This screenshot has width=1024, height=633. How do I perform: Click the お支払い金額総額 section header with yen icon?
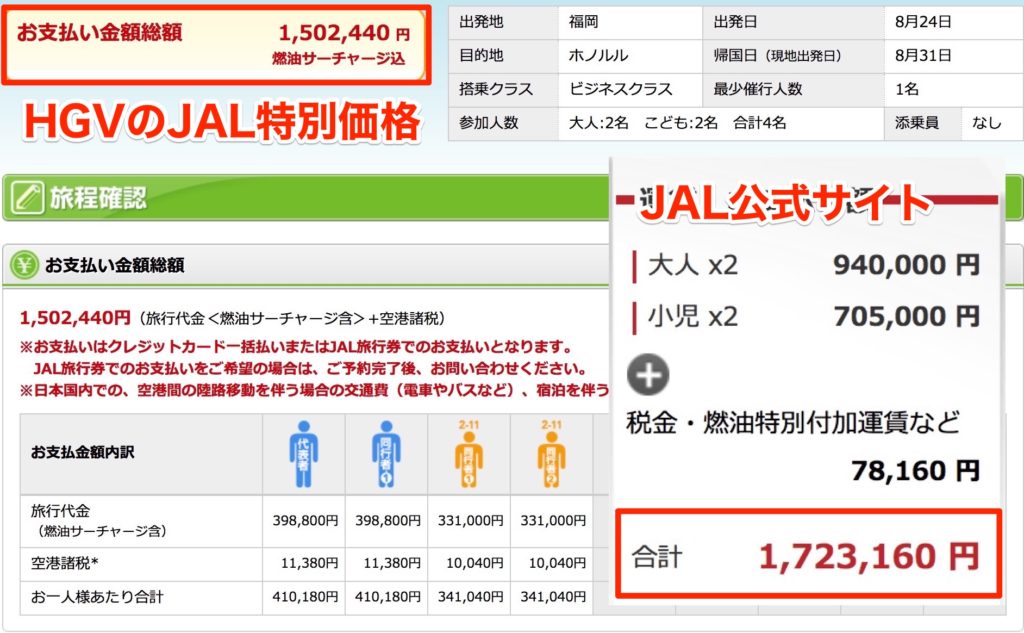(x=306, y=265)
